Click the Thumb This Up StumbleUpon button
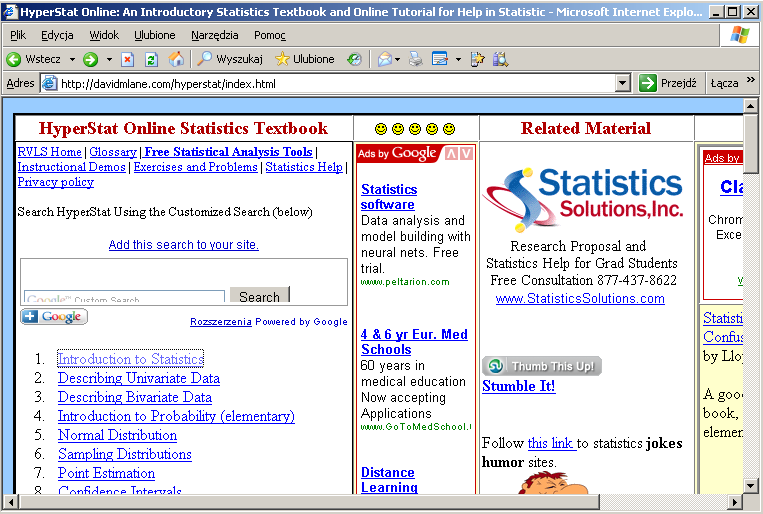Viewport: 763px width, 514px height. click(542, 366)
